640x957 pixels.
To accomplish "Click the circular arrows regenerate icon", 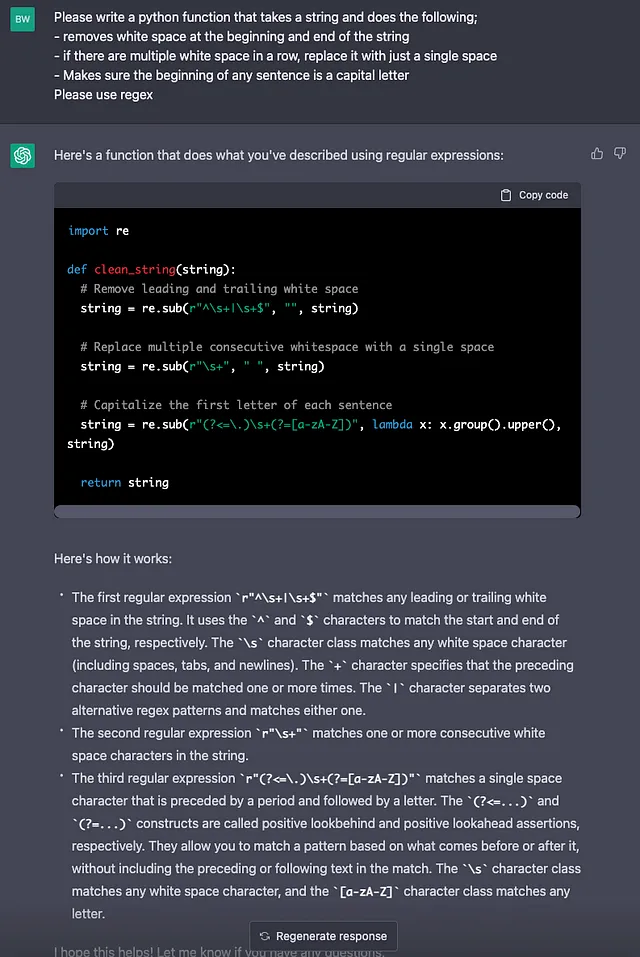I will (264, 936).
